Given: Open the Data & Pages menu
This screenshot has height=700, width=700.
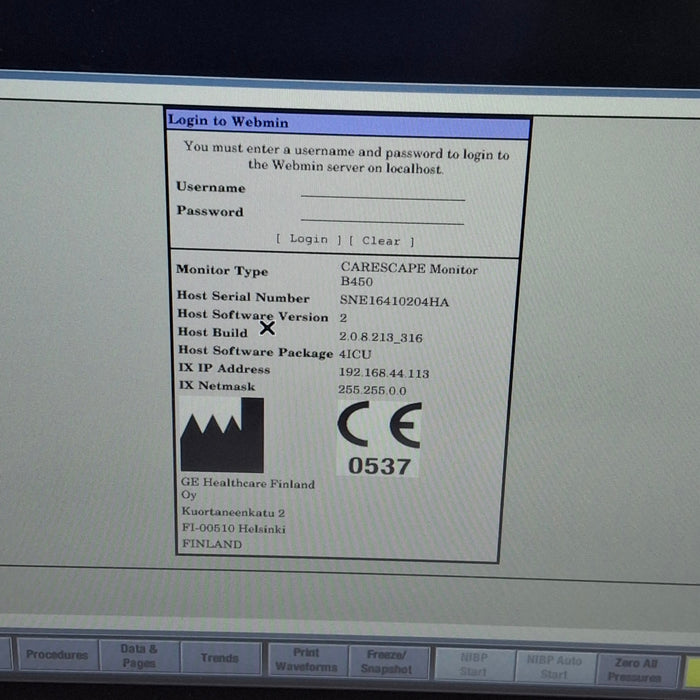Looking at the screenshot, I should [139, 656].
